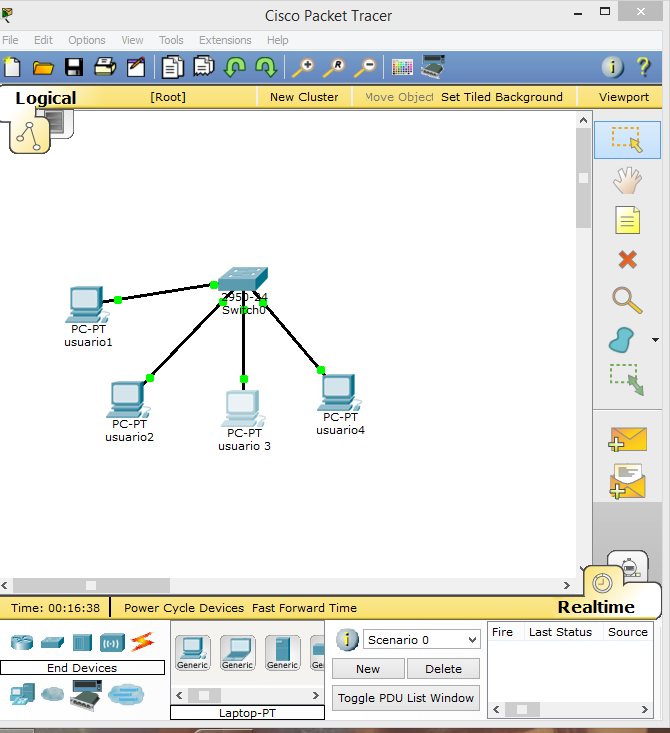Click the usuario1 PC on canvas
This screenshot has height=733, width=670.
coord(87,304)
